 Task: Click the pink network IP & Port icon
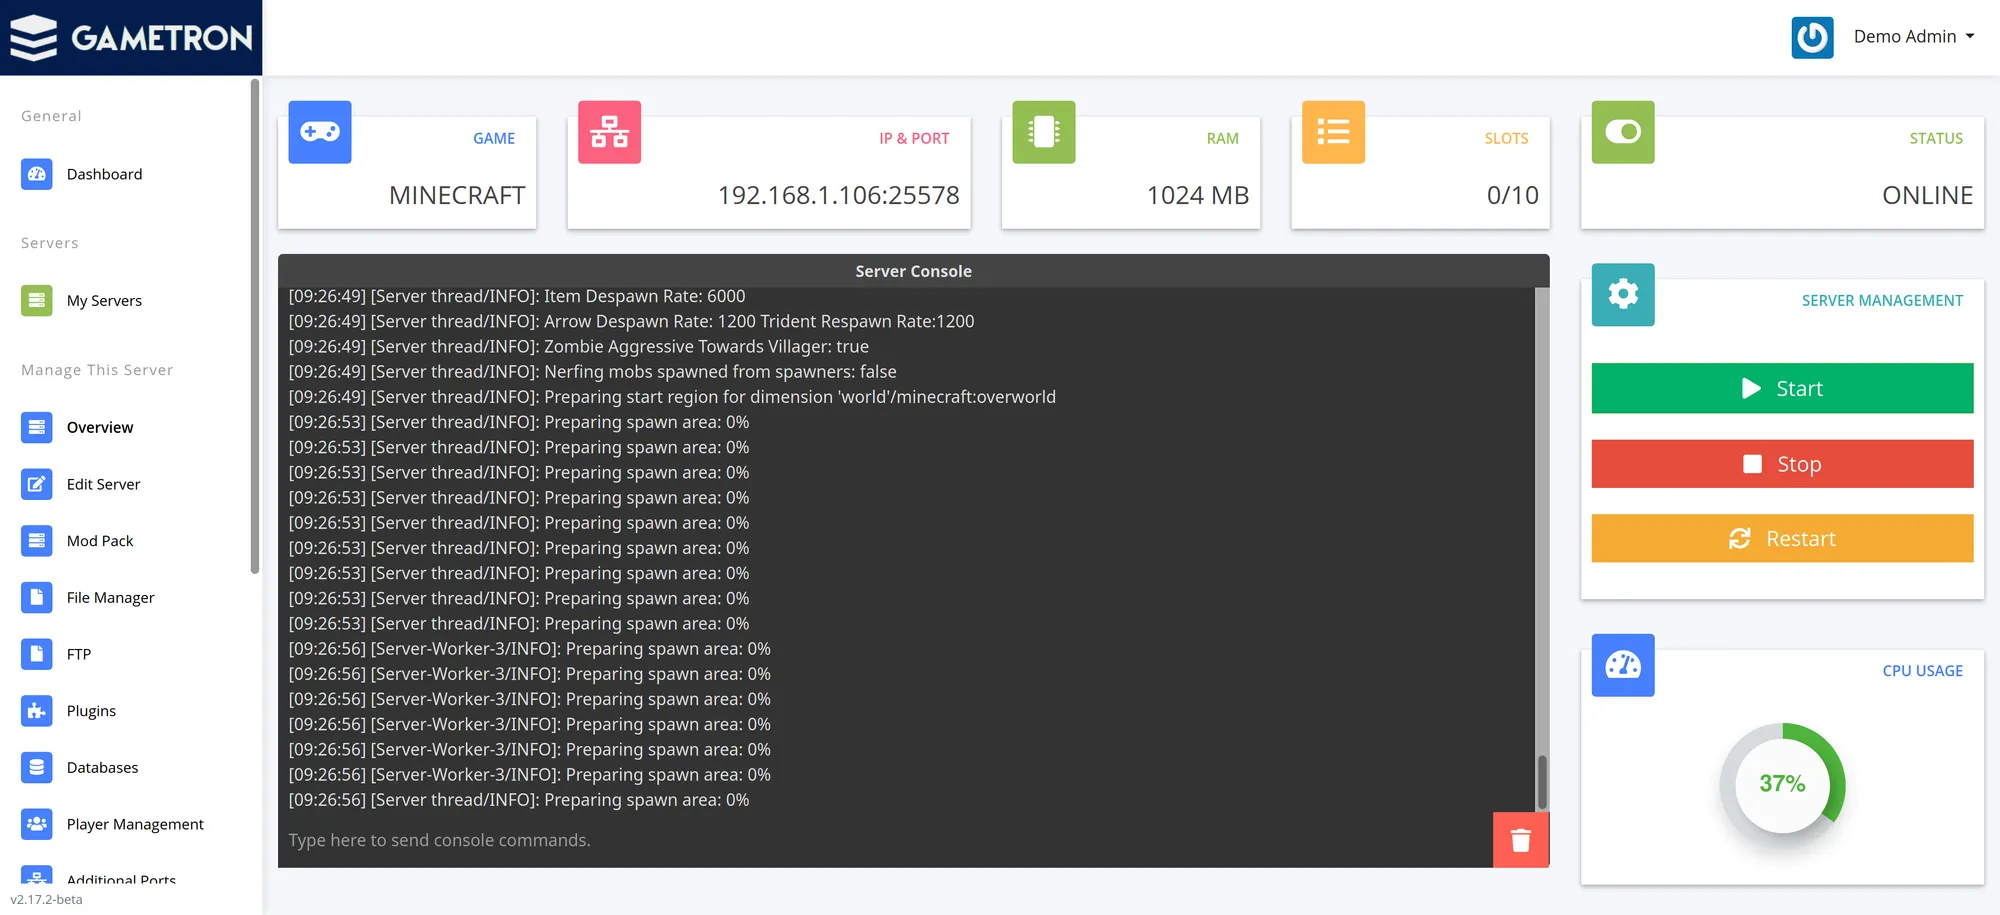[609, 132]
